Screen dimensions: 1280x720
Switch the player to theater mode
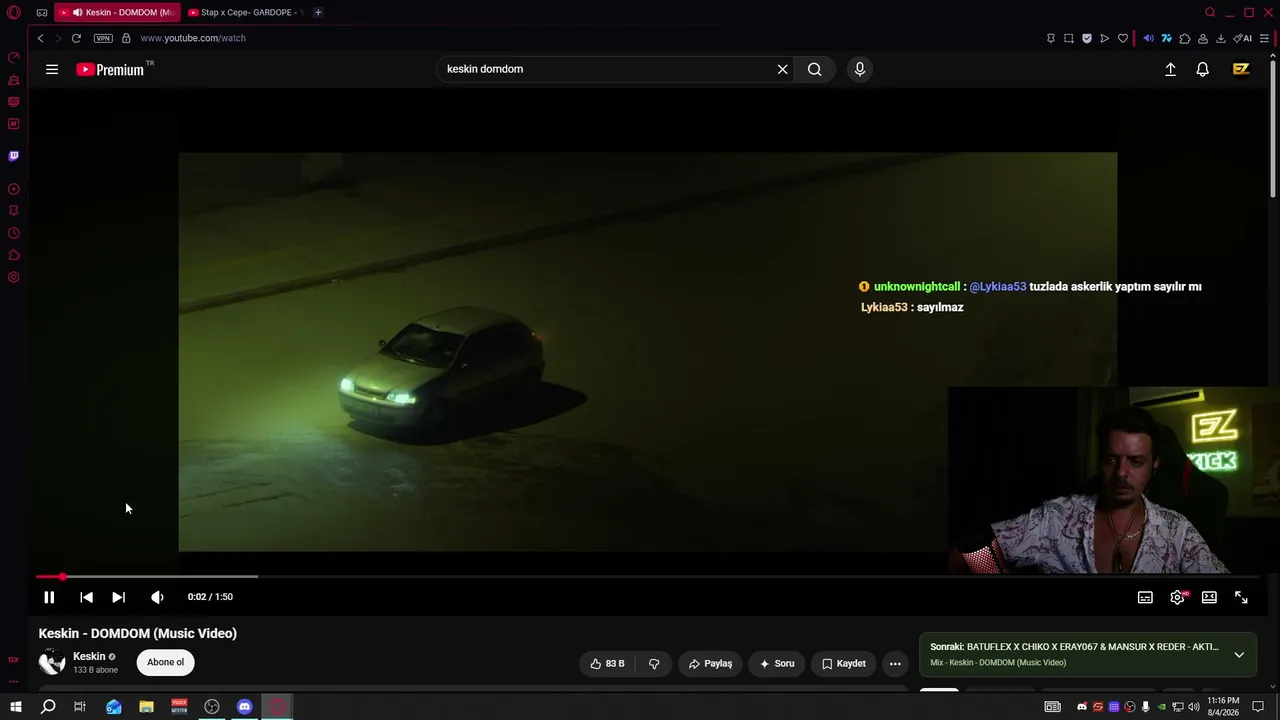[1209, 597]
